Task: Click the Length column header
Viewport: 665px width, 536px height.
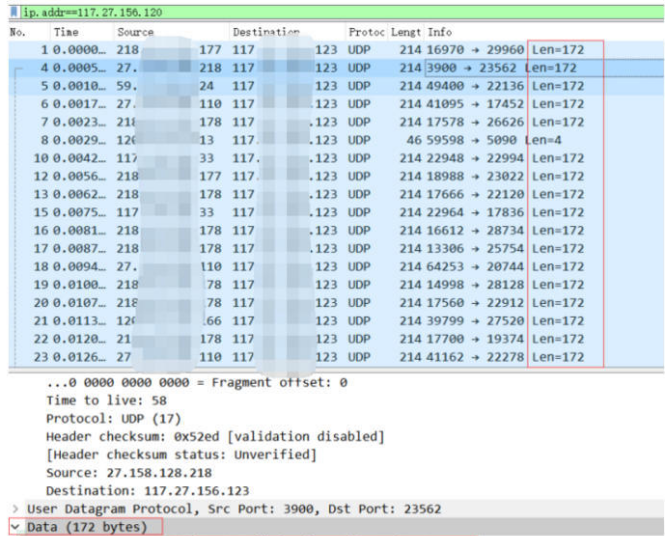Action: (x=405, y=32)
